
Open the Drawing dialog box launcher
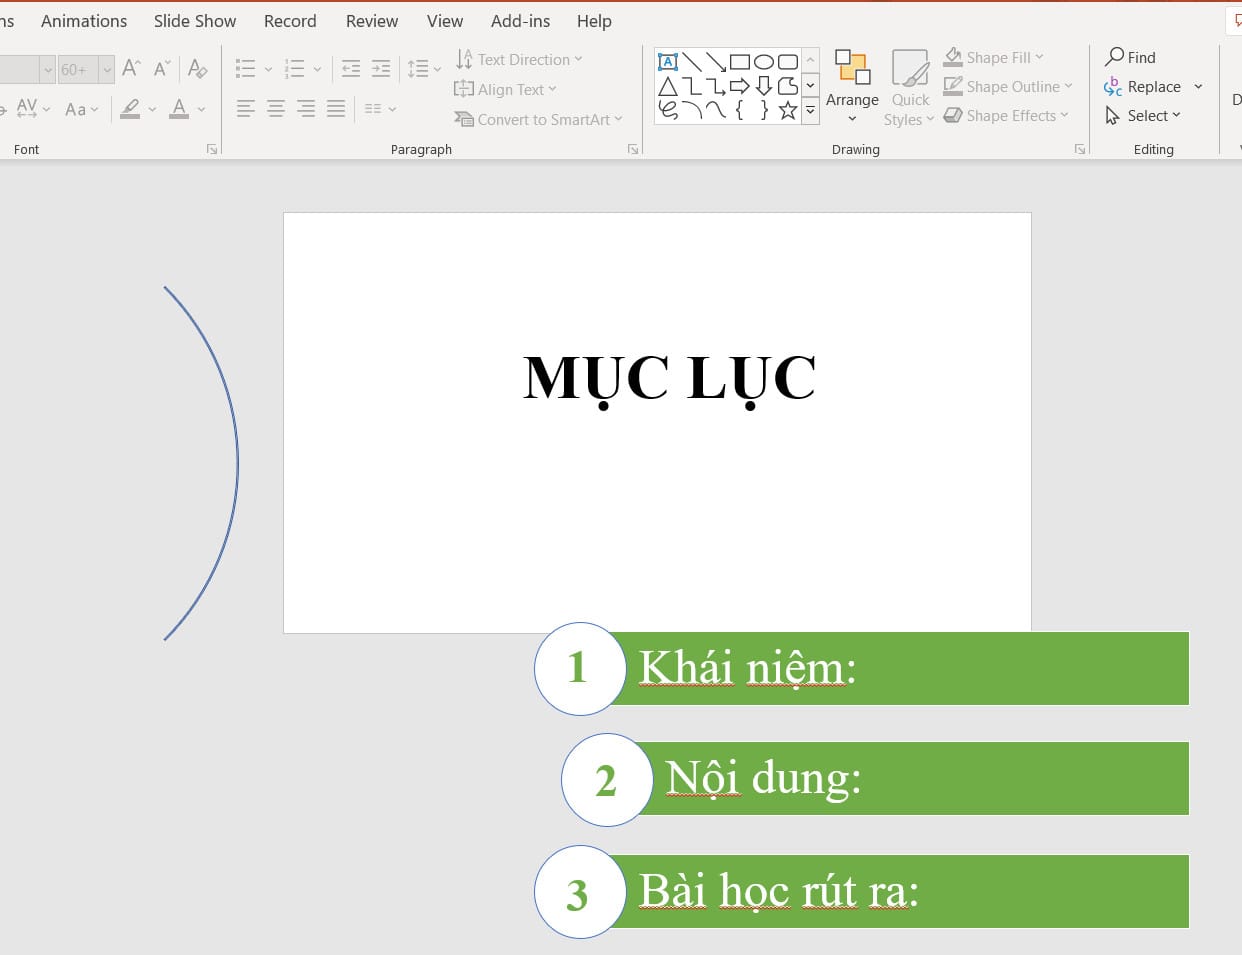click(x=1080, y=149)
